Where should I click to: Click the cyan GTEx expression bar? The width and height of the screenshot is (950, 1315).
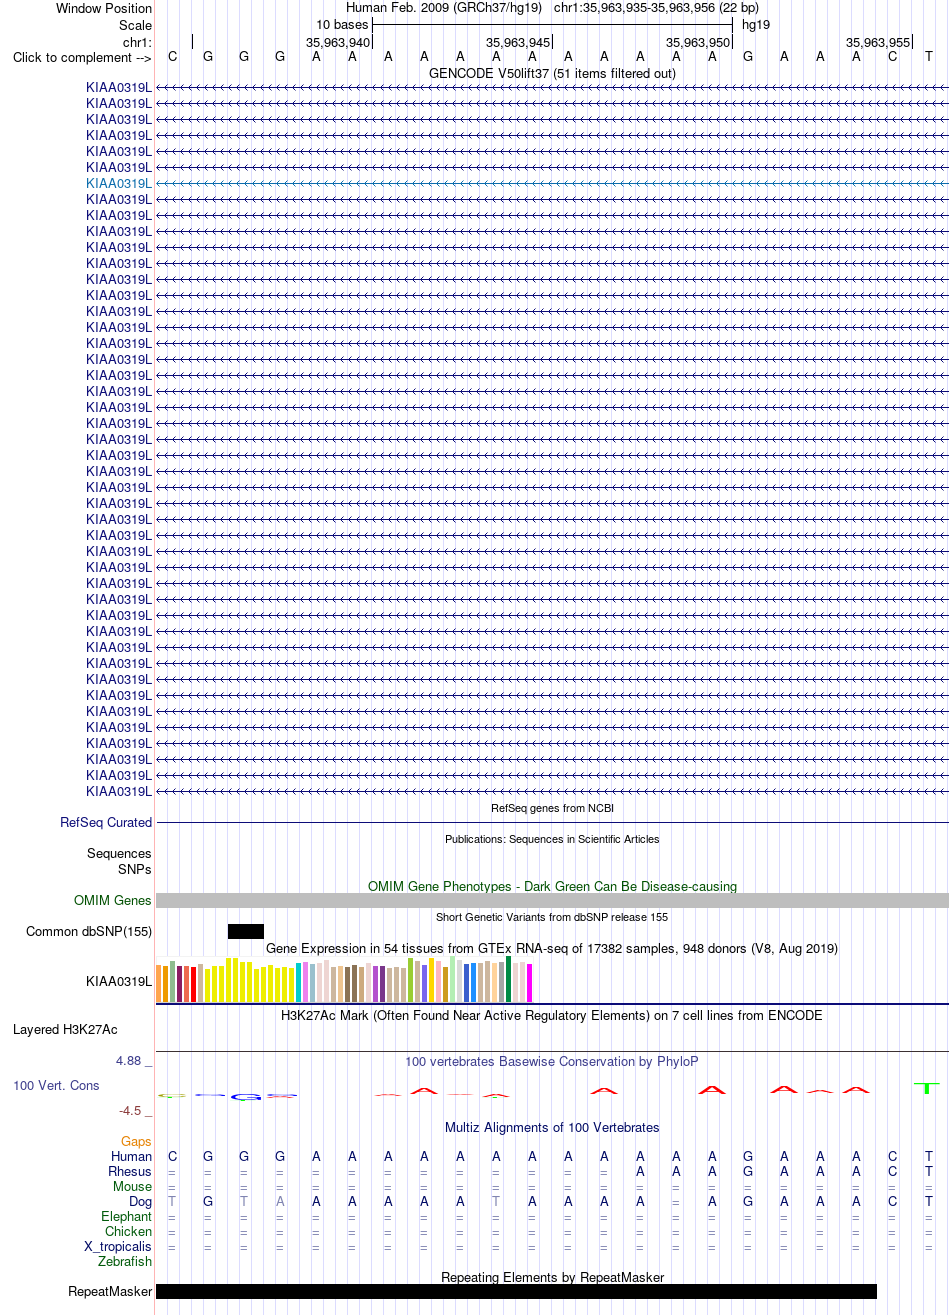tap(299, 983)
